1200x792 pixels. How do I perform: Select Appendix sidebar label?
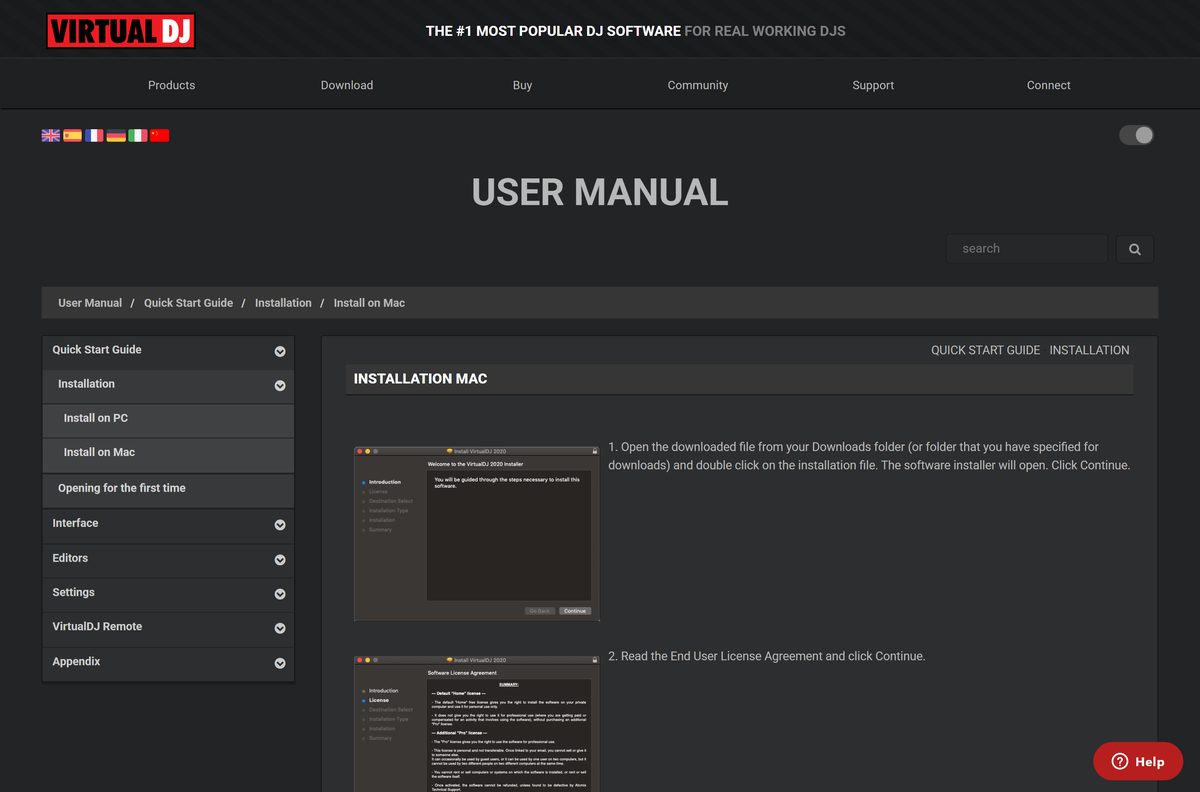(x=76, y=661)
